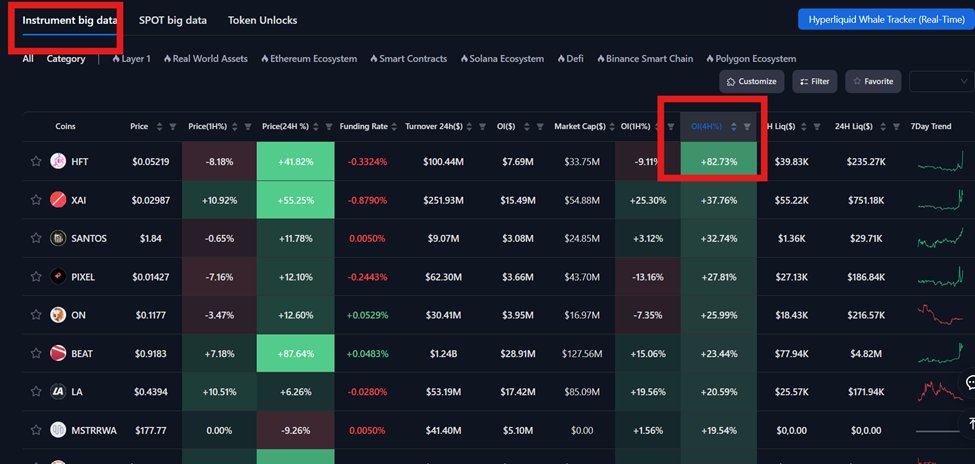The height and width of the screenshot is (464, 975).
Task: Select the All category filter
Action: [x=28, y=58]
